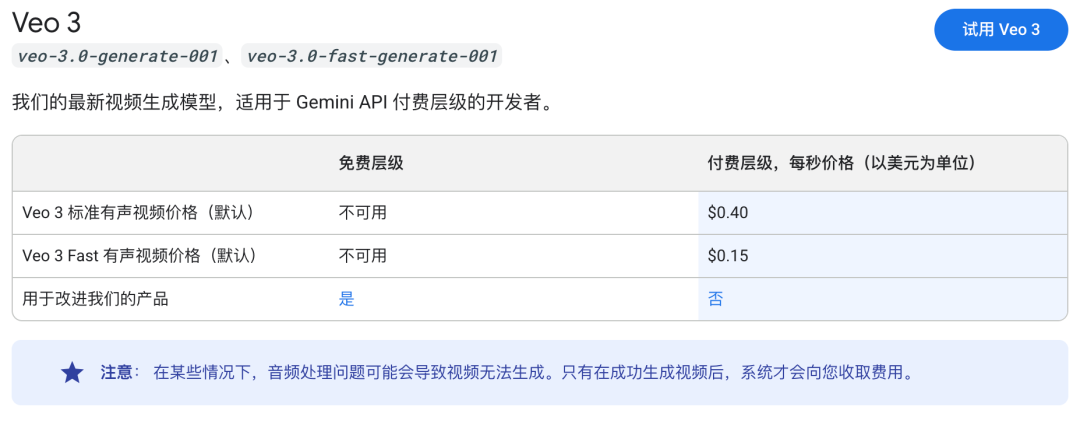Select the $0.15 price cell
Image resolution: width=1080 pixels, height=421 pixels.
tap(728, 256)
